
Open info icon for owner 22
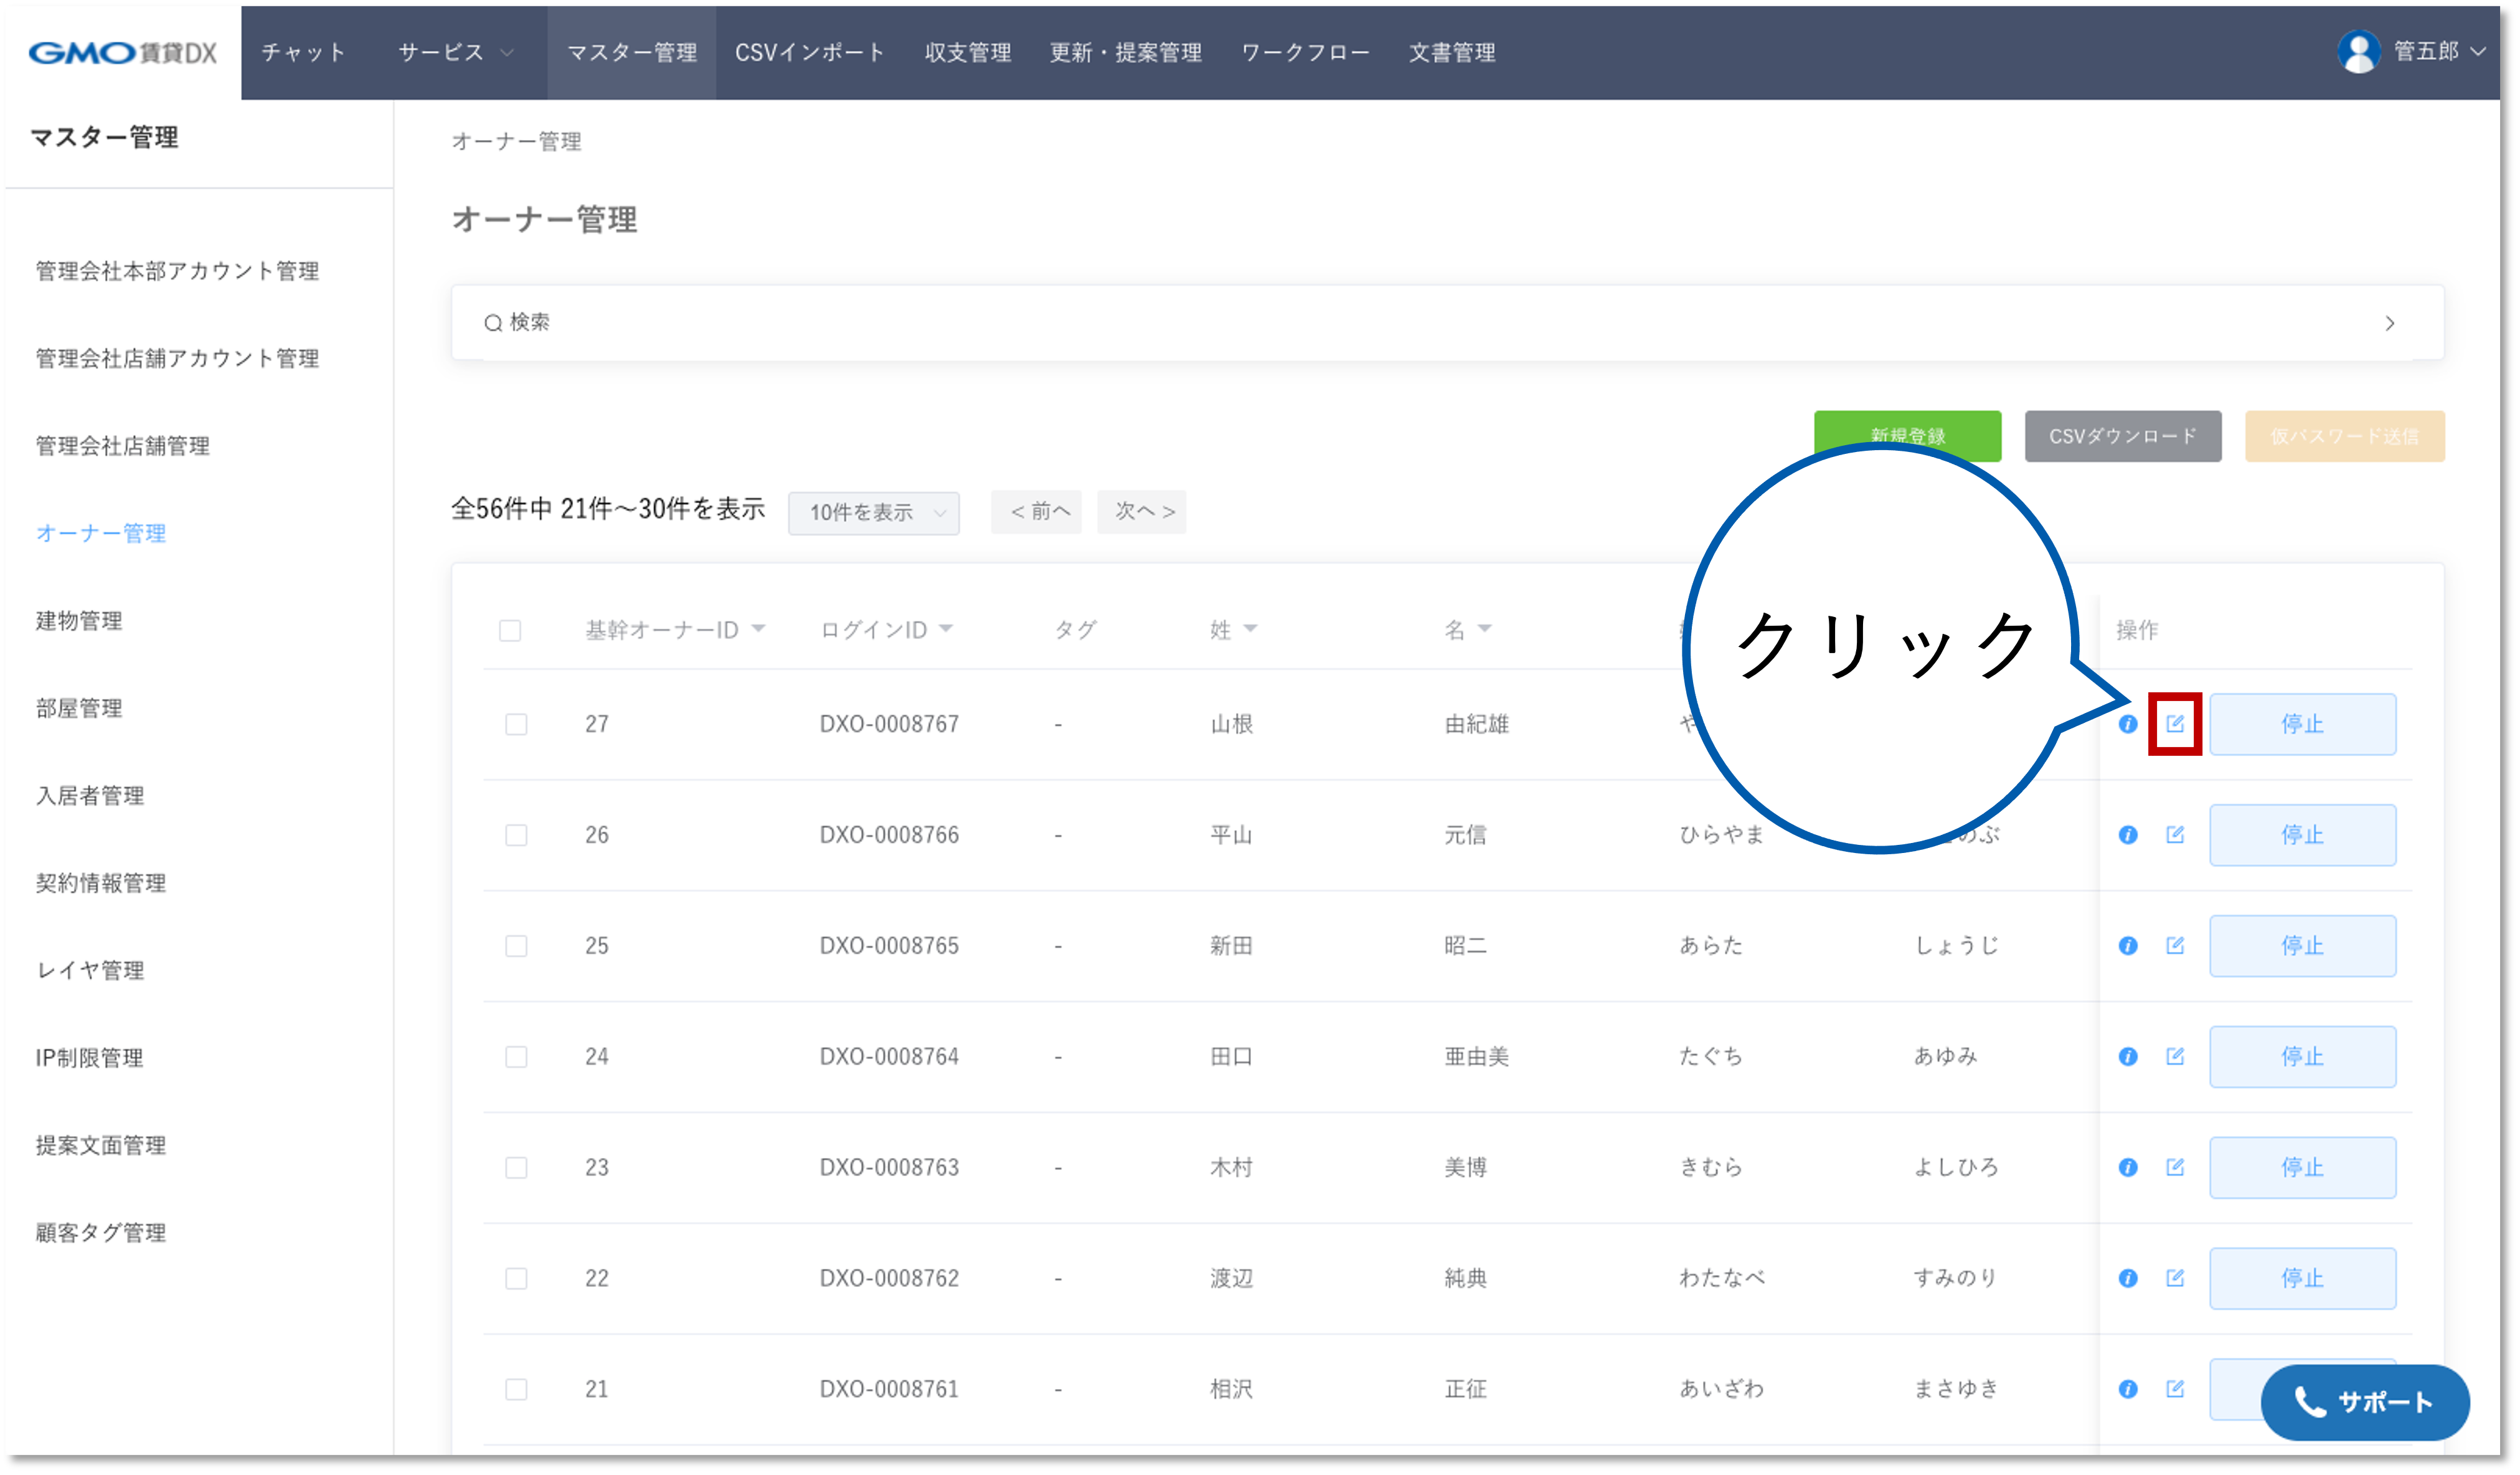coord(2127,1278)
